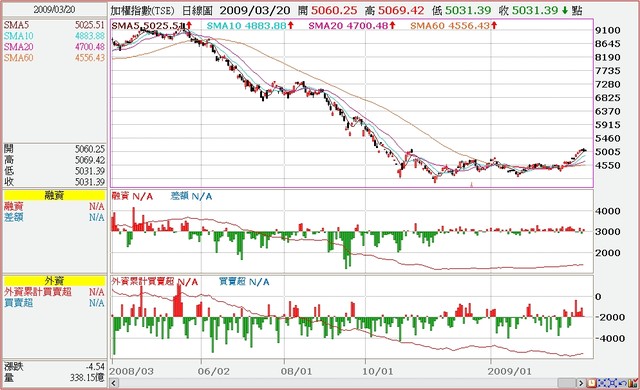The height and width of the screenshot is (390, 640).
Task: Click the 2008/03 date axis label
Action: (132, 371)
